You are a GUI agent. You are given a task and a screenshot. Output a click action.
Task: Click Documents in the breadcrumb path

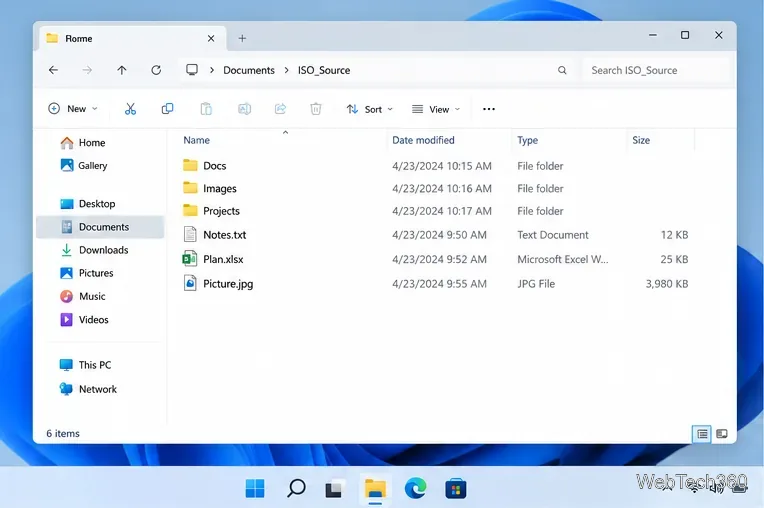point(249,70)
